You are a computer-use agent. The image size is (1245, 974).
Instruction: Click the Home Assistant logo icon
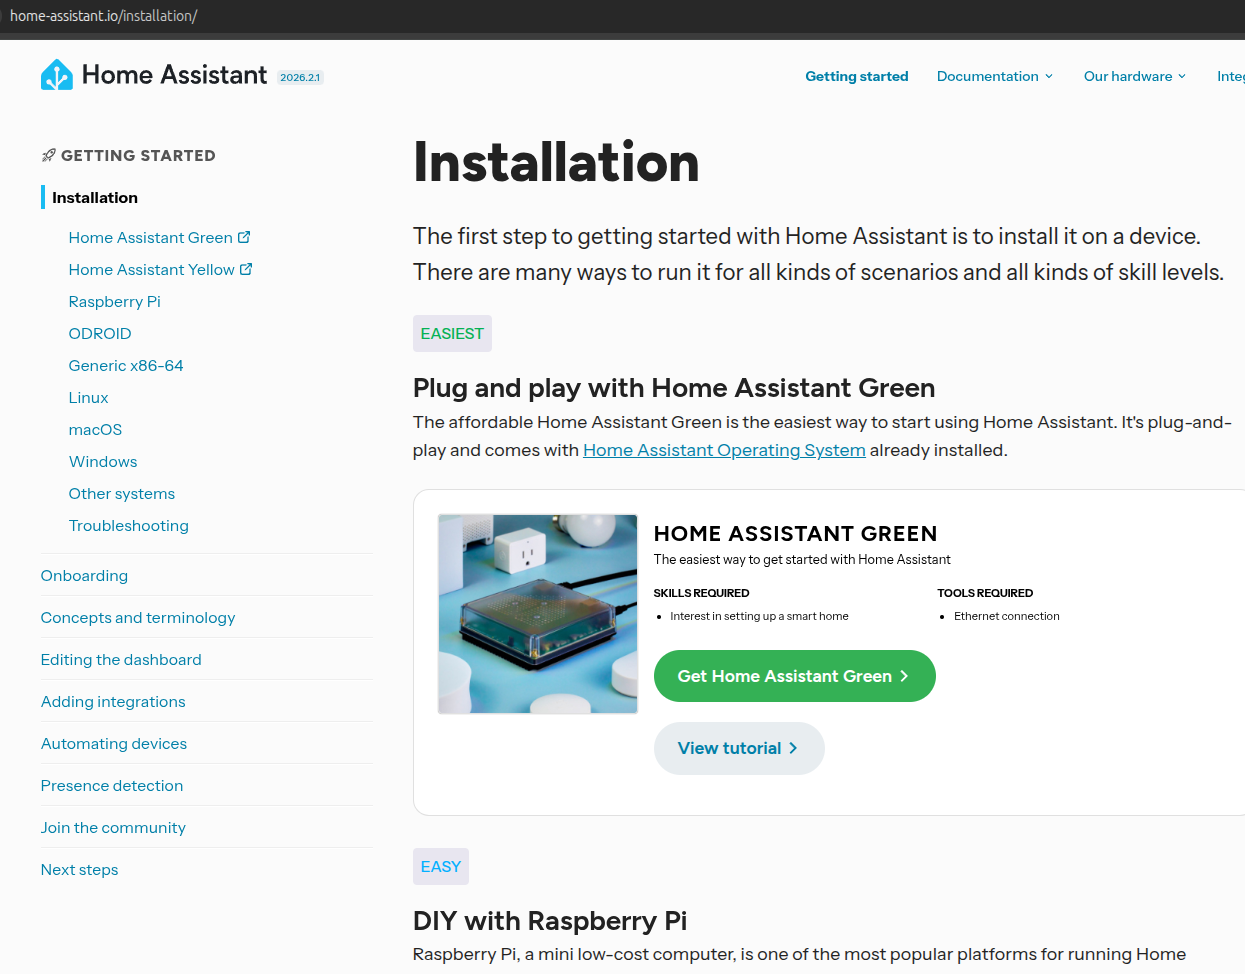57,75
